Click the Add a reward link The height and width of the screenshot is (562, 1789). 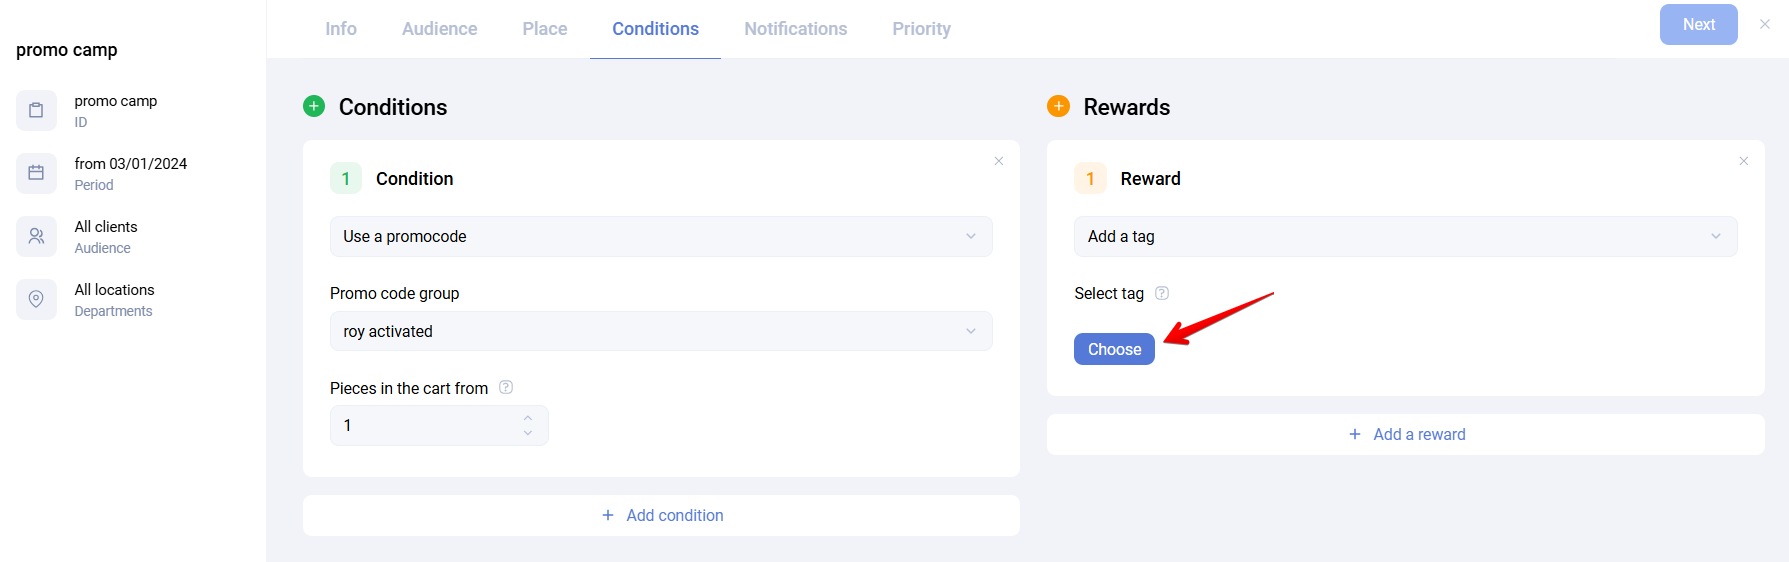(1406, 434)
